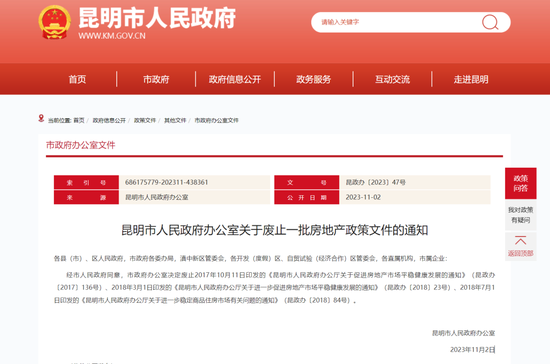
Task: Focus the keyword search input field
Action: pyautogui.click(x=411, y=22)
